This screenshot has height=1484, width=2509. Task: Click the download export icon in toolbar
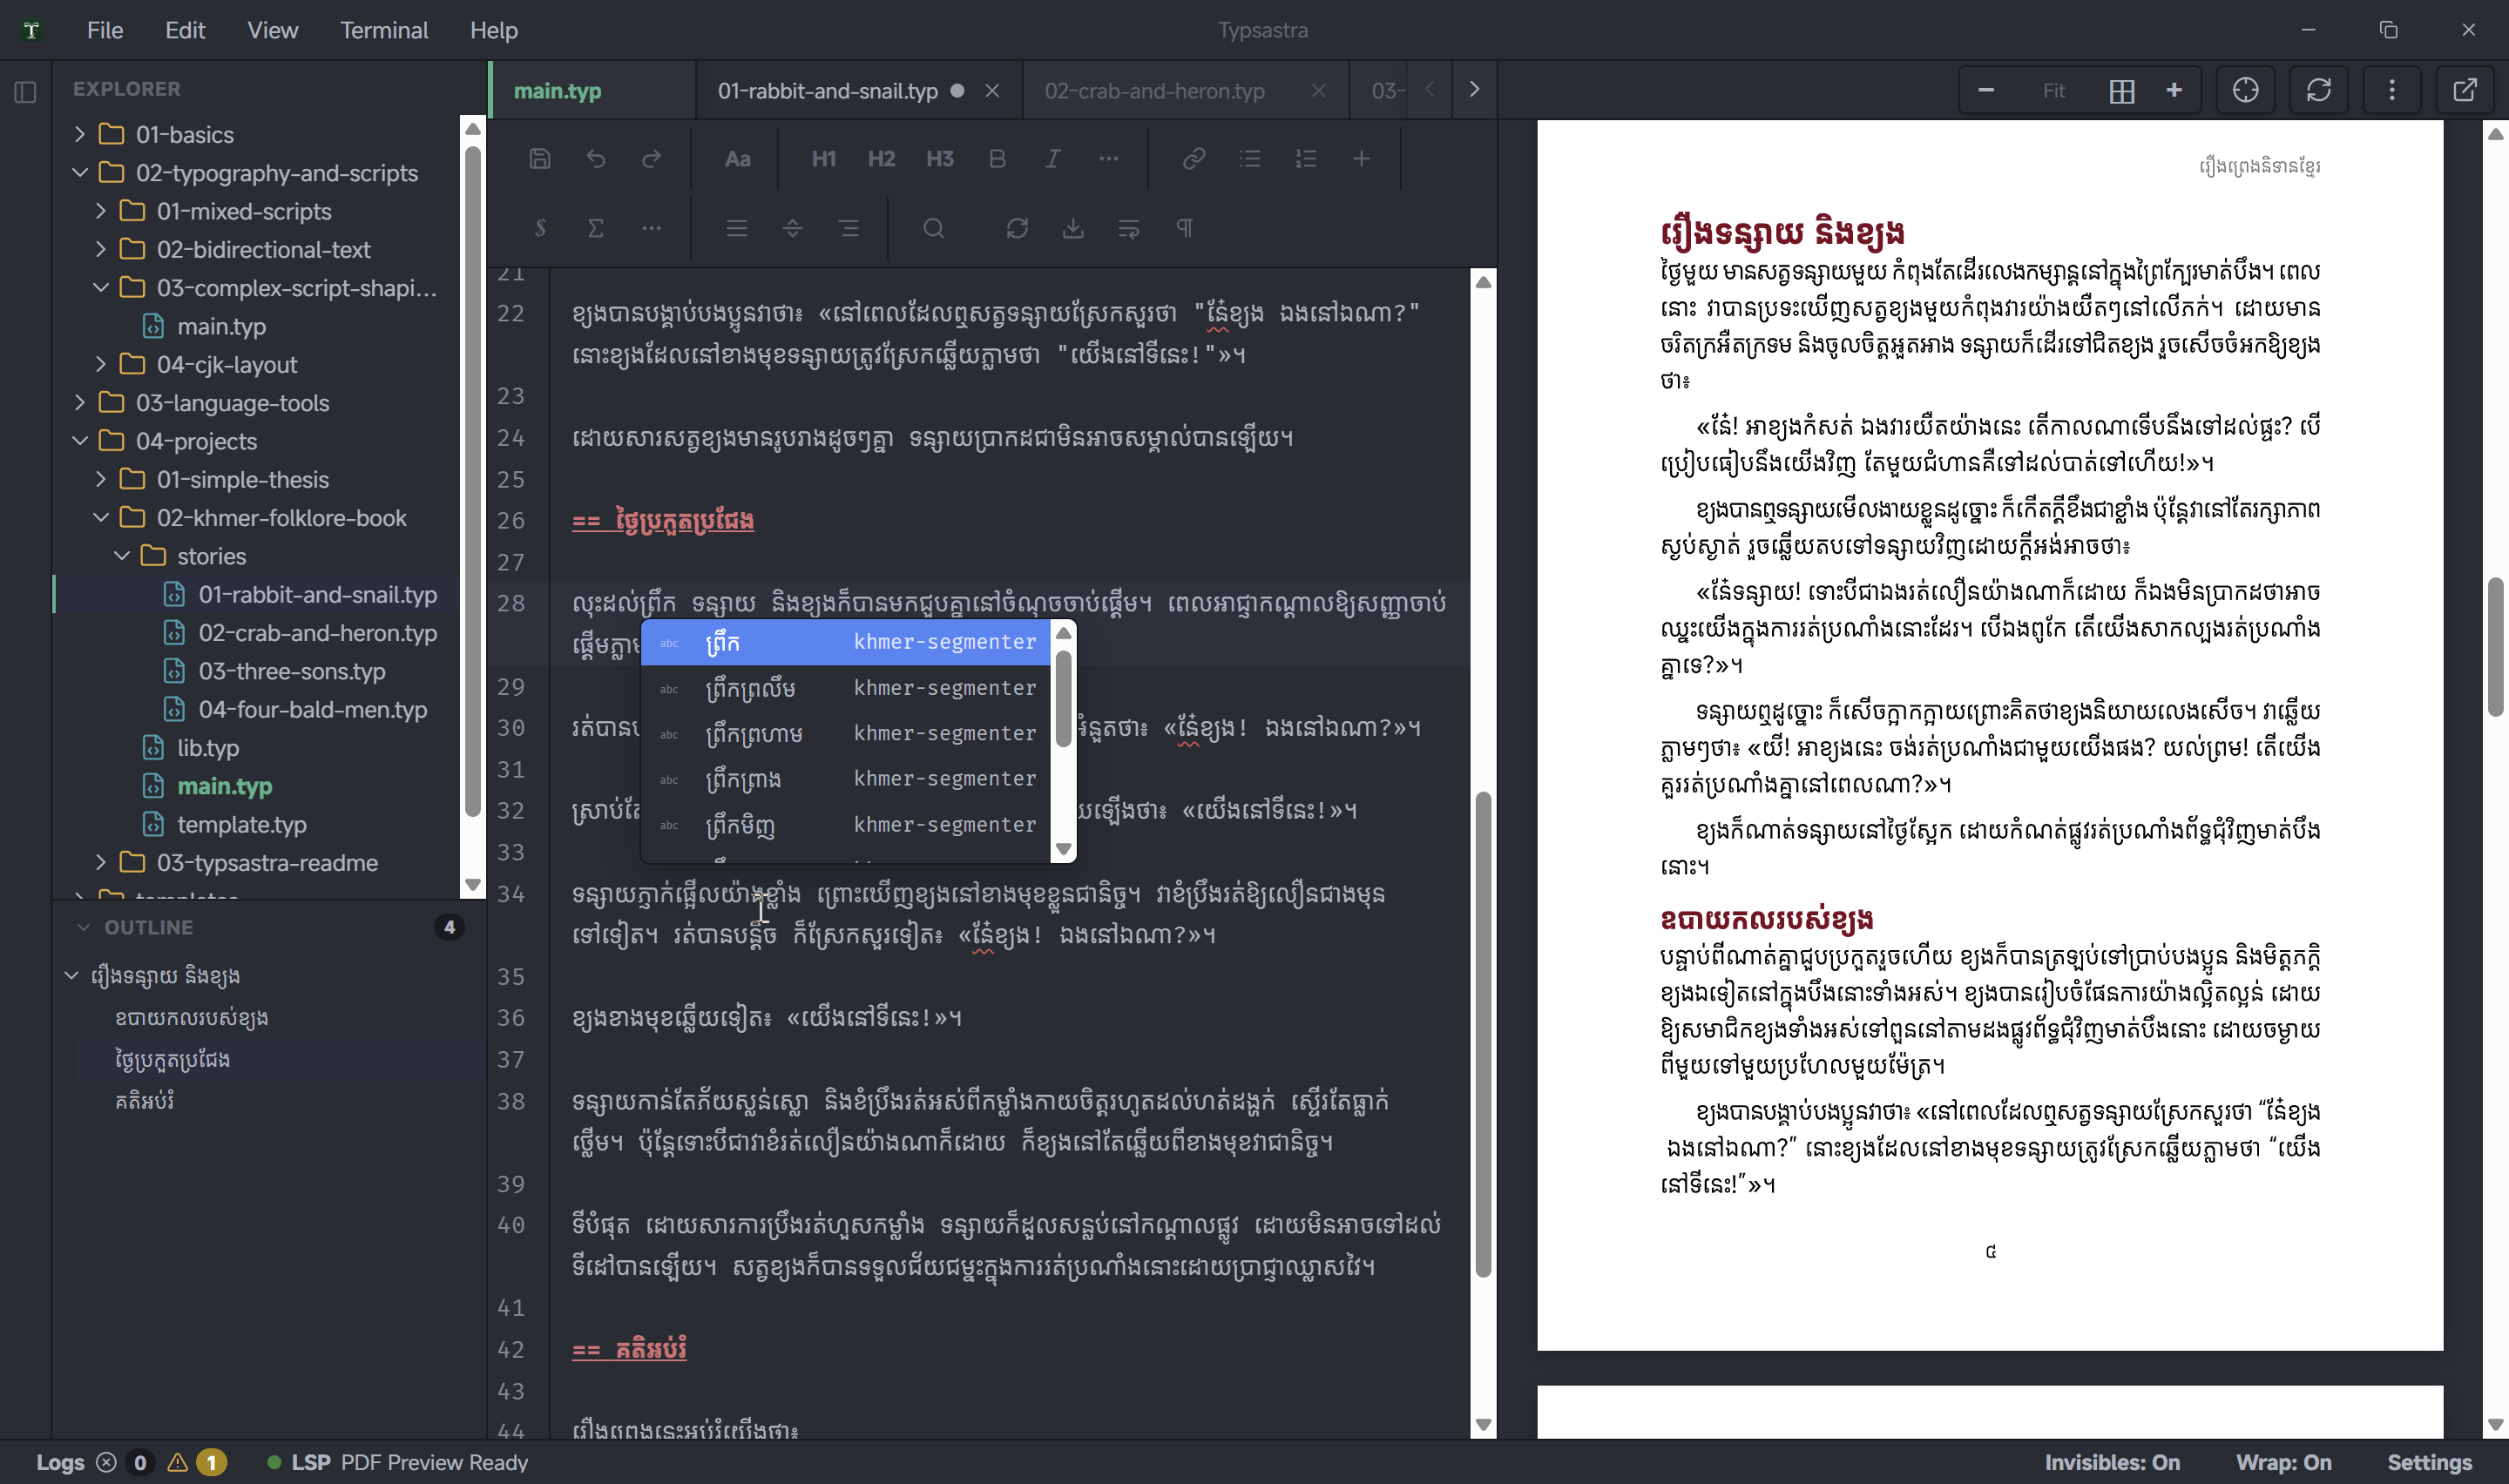click(x=1073, y=228)
